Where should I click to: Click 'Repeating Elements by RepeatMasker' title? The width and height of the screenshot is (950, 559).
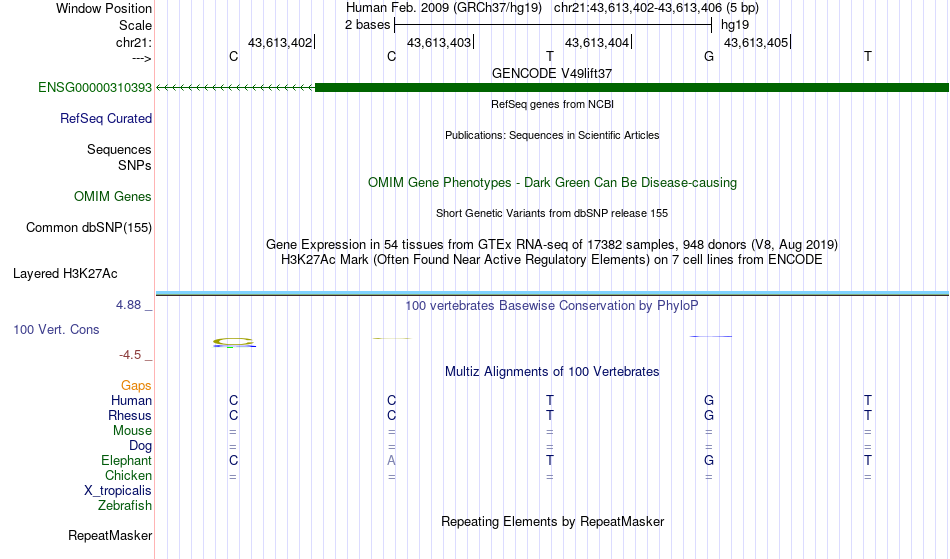(x=552, y=521)
